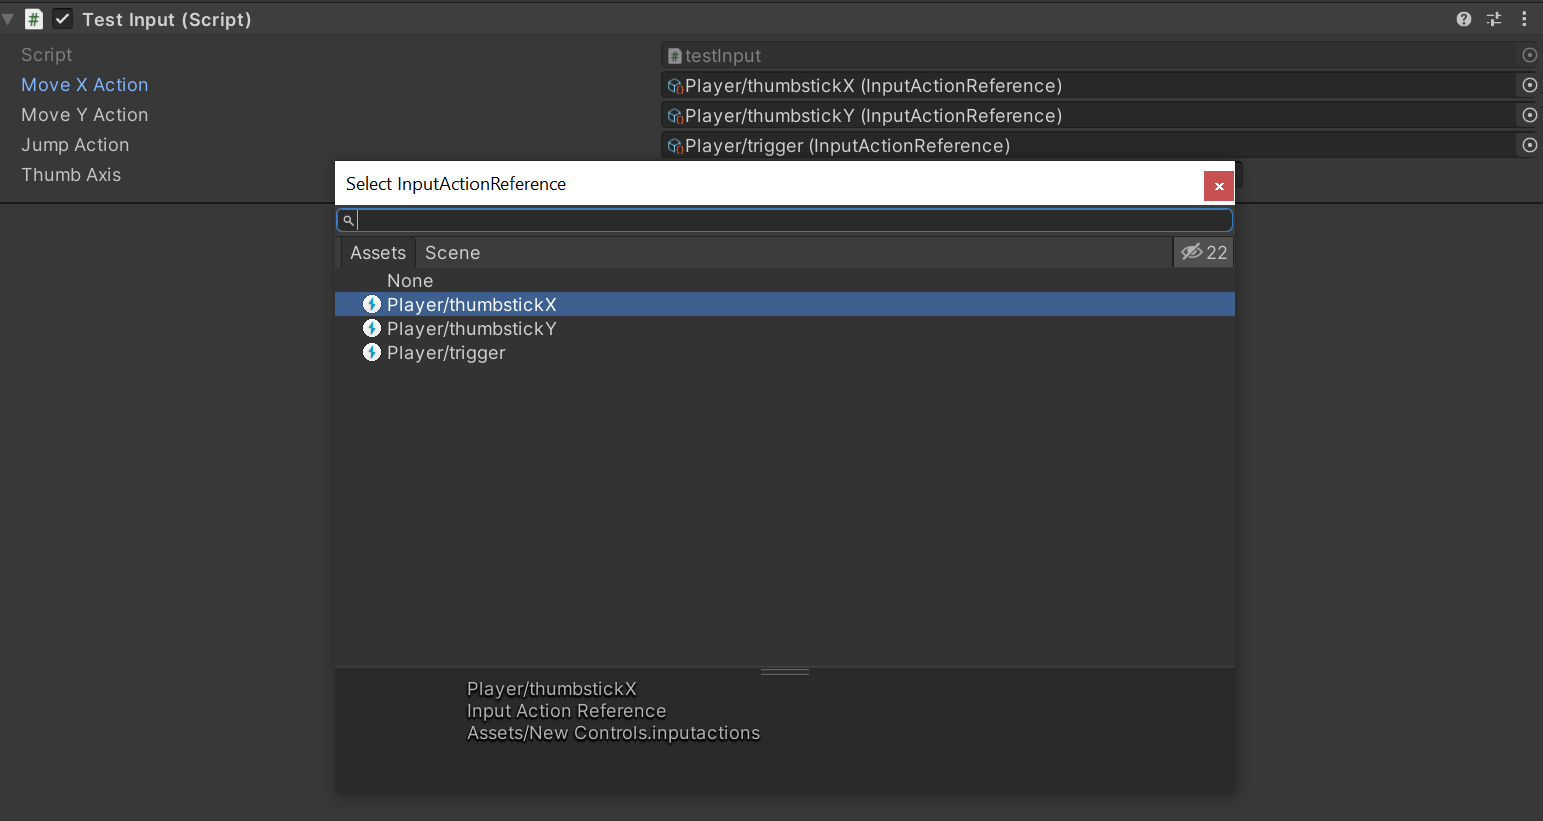
Task: Click the object picker for Move Y Action
Action: [1529, 115]
